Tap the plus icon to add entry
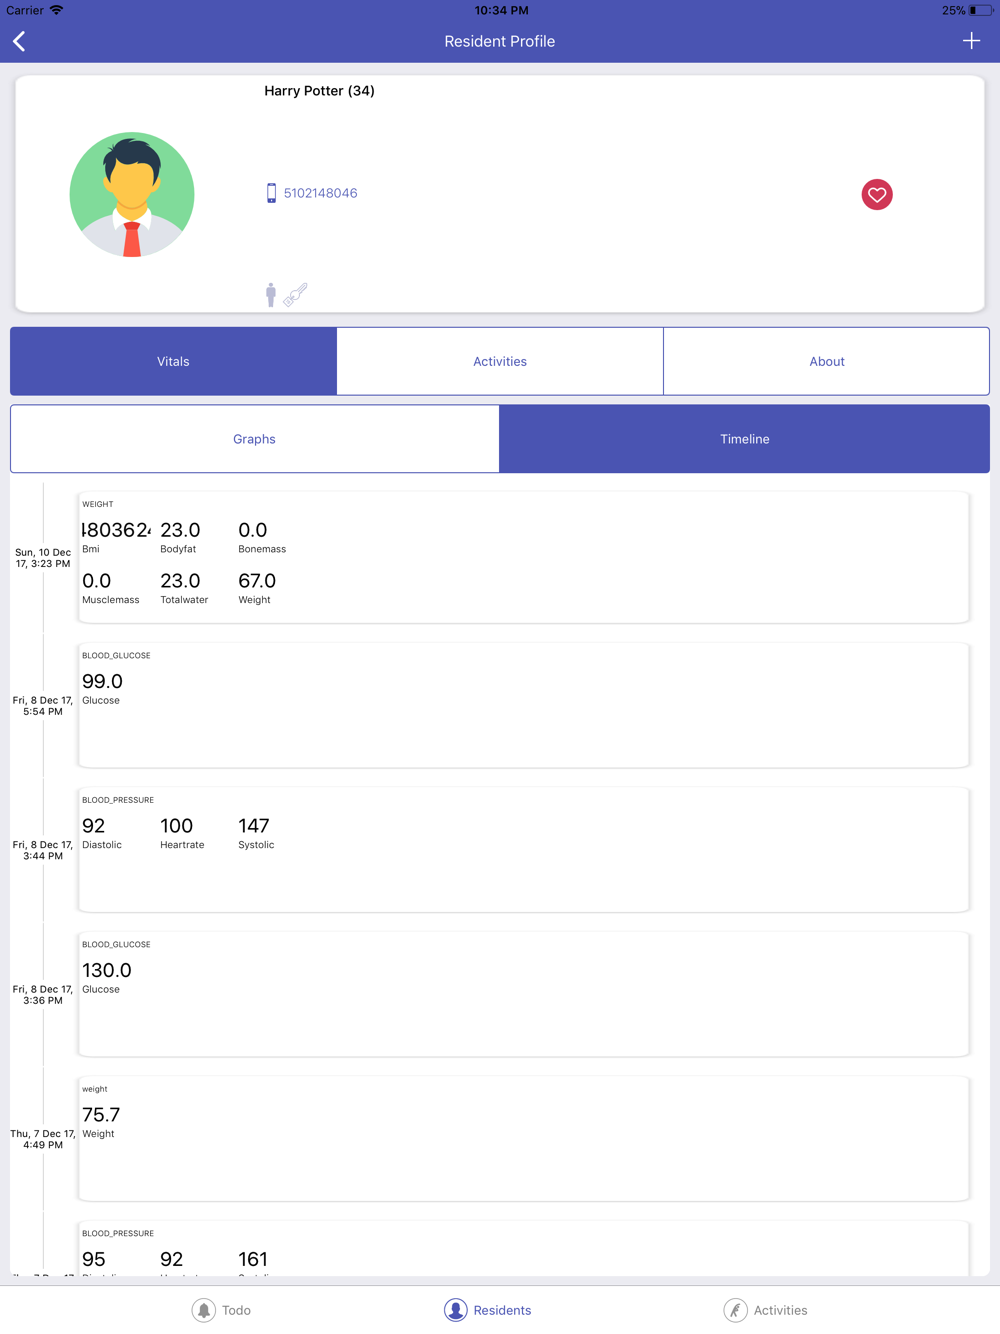Screen dimensions: 1000x1334 971,41
